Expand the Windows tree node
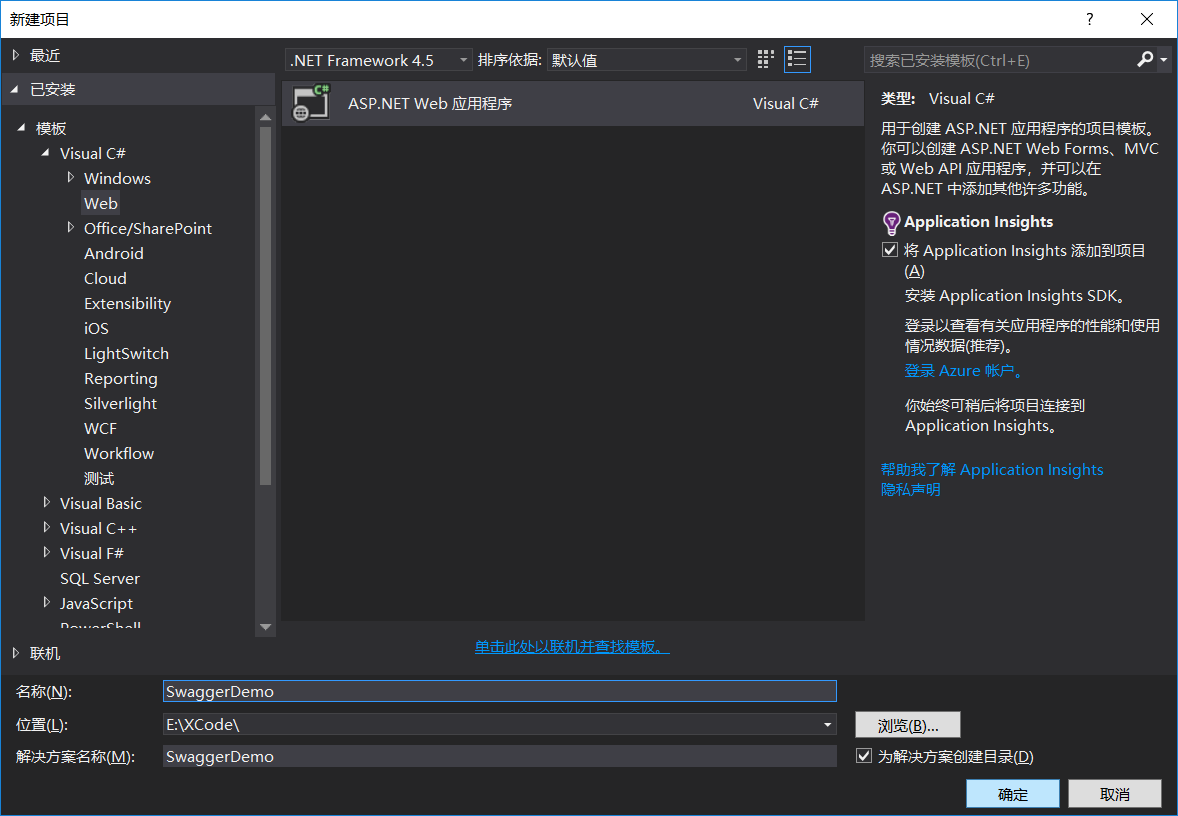Screen dimensions: 1178x816 pos(71,177)
